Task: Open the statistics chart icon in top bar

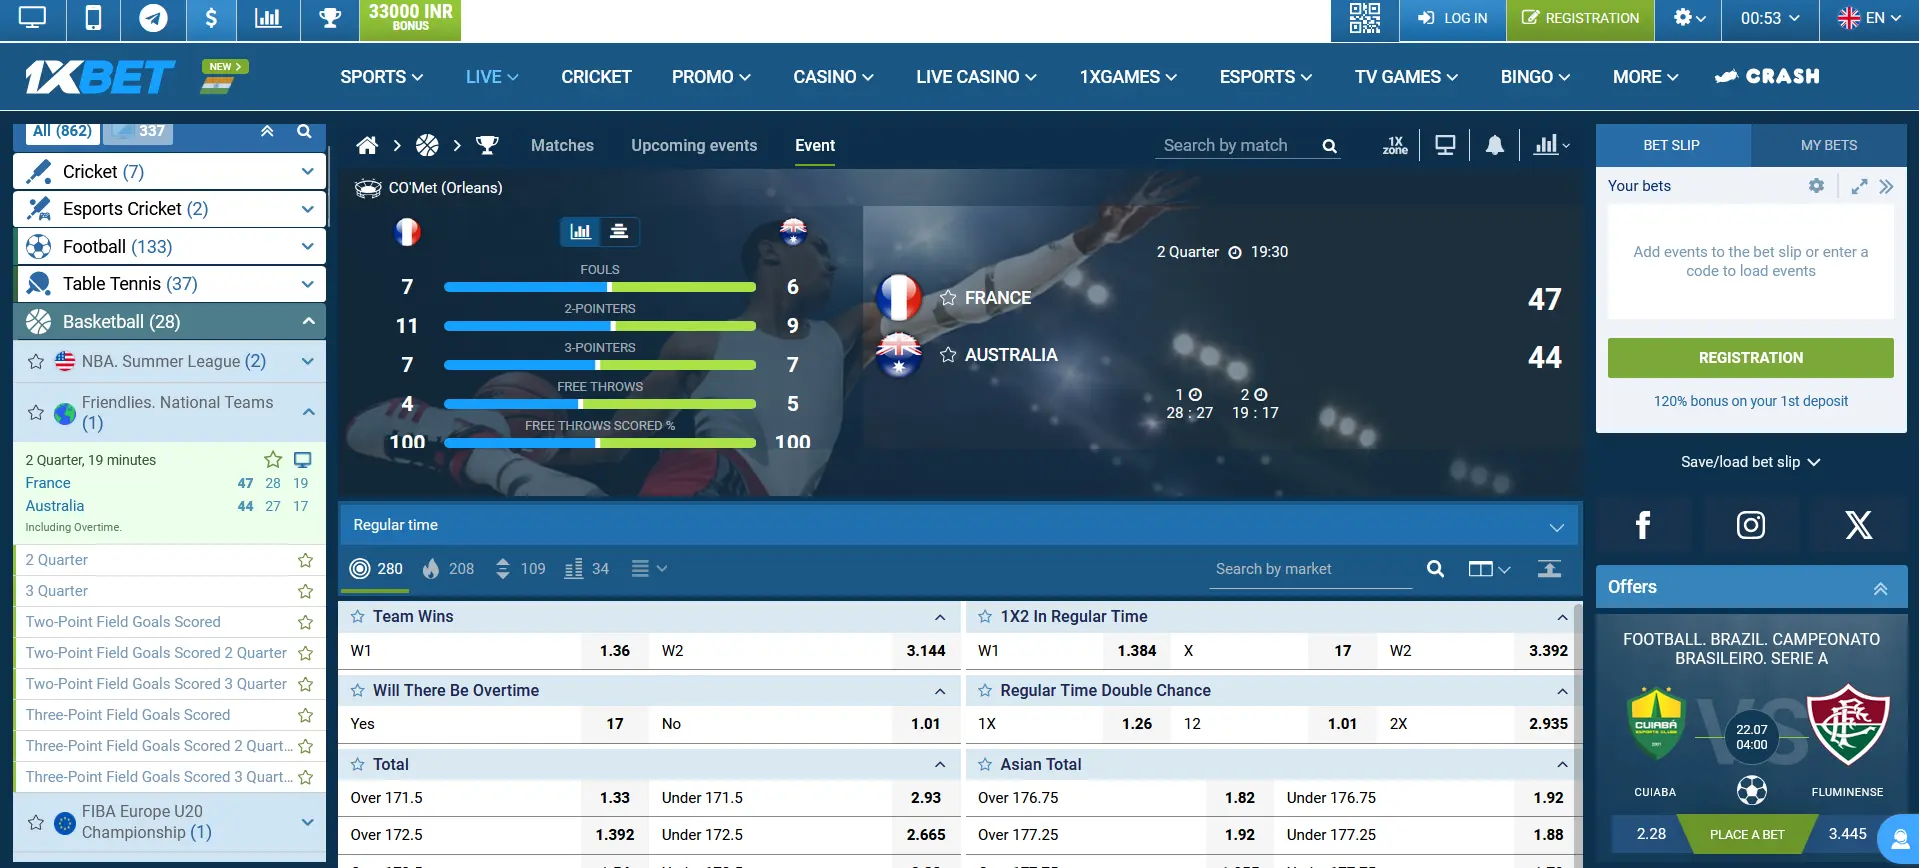Action: (268, 18)
